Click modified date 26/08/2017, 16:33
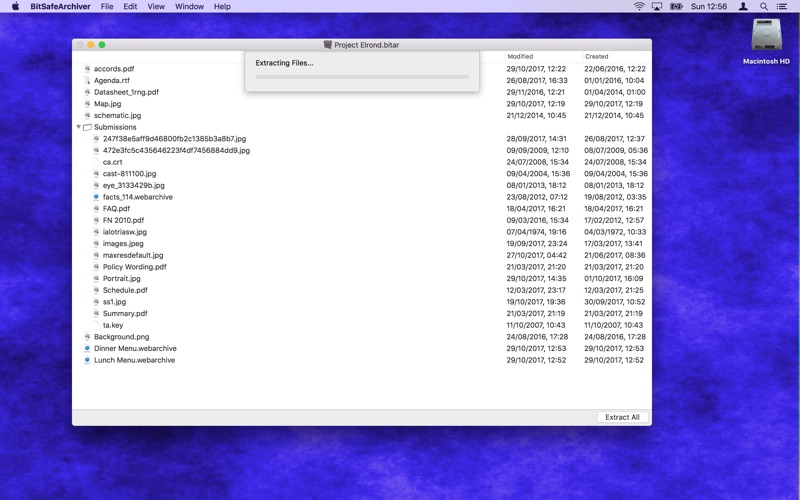Image resolution: width=800 pixels, height=500 pixels. pyautogui.click(x=537, y=80)
